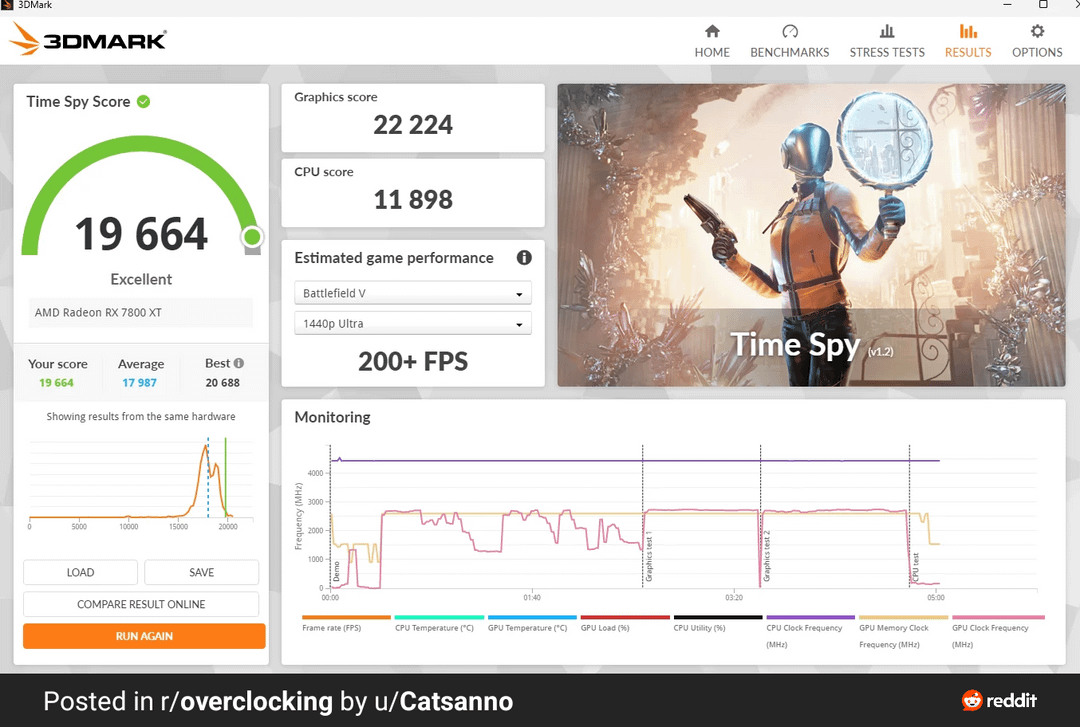1080x727 pixels.
Task: Maximize the 3DMark window
Action: 1043,5
